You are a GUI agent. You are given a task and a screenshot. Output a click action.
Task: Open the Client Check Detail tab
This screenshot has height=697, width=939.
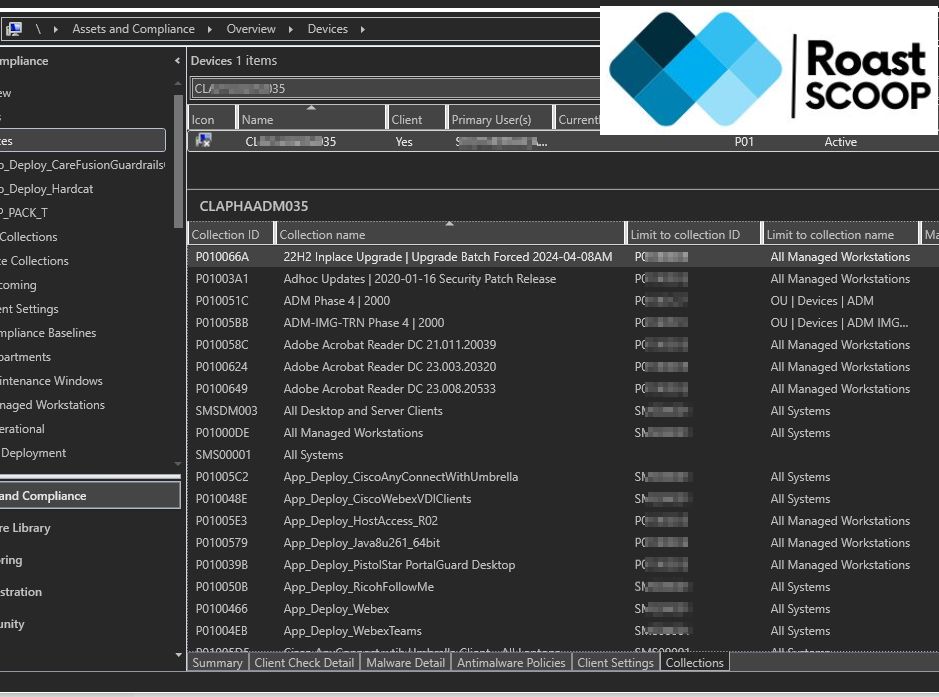[304, 662]
